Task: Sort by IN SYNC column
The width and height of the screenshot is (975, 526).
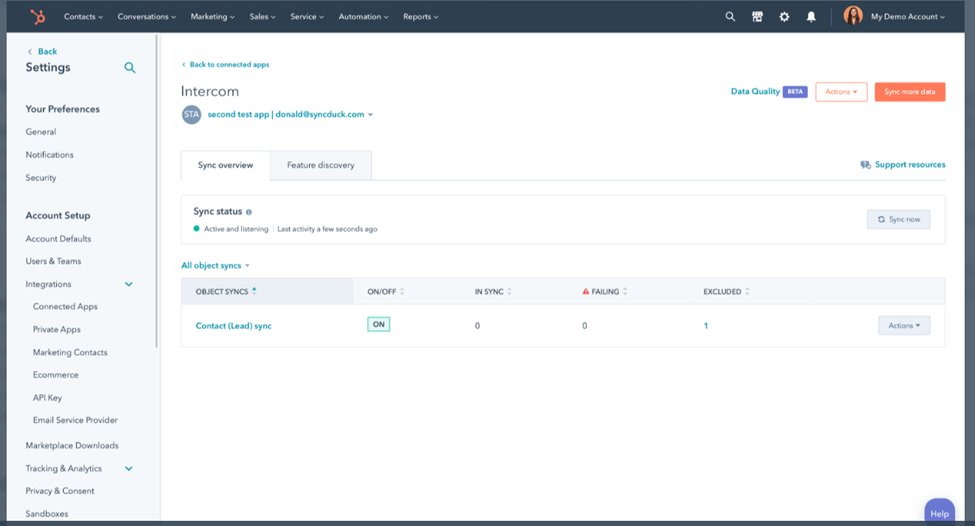Action: pyautogui.click(x=493, y=291)
